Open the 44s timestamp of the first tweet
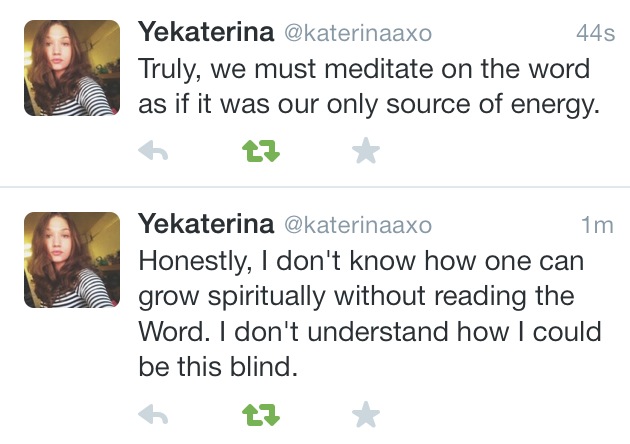Image resolution: width=630 pixels, height=444 pixels. pos(596,34)
